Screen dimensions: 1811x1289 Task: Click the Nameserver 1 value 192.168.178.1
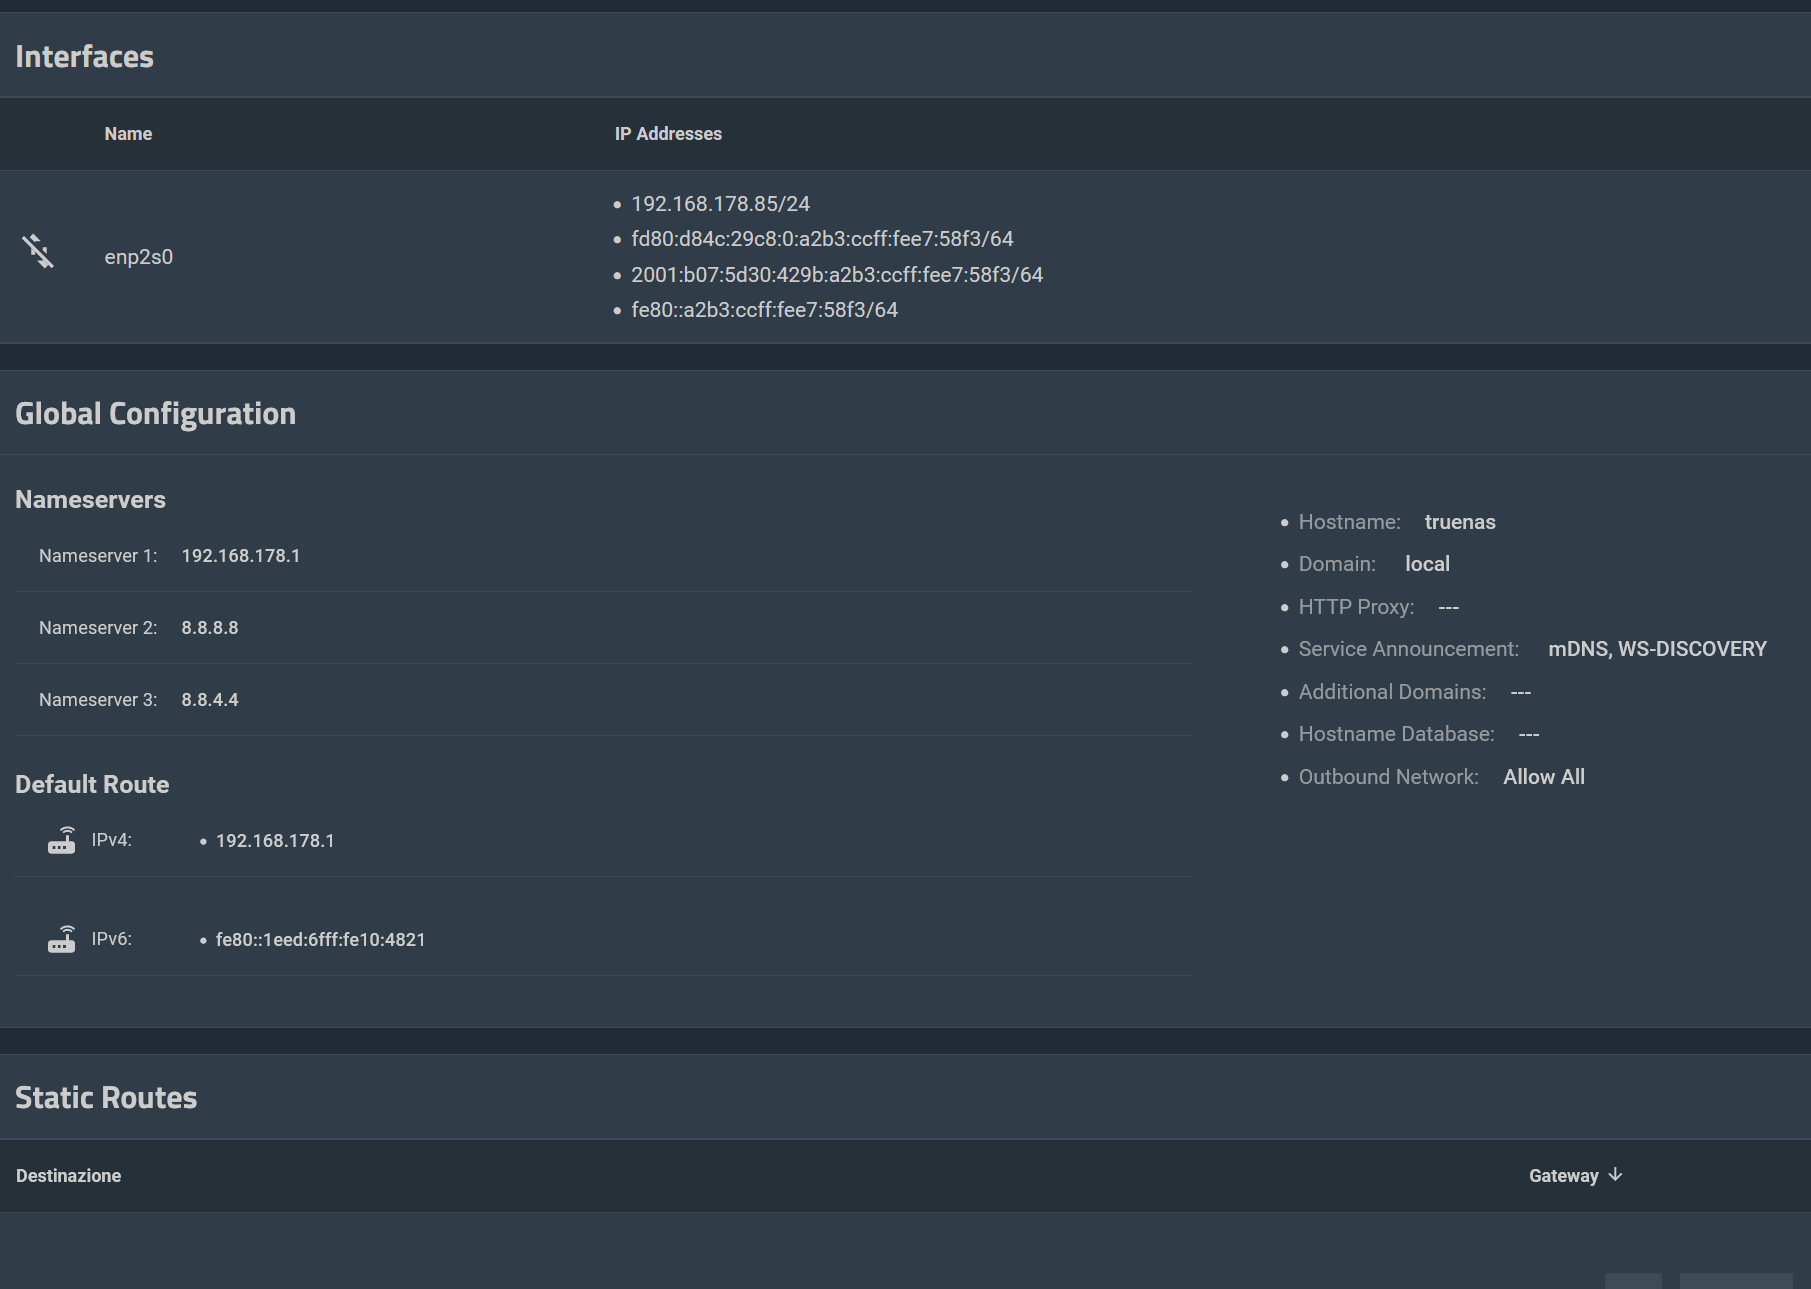coord(240,556)
